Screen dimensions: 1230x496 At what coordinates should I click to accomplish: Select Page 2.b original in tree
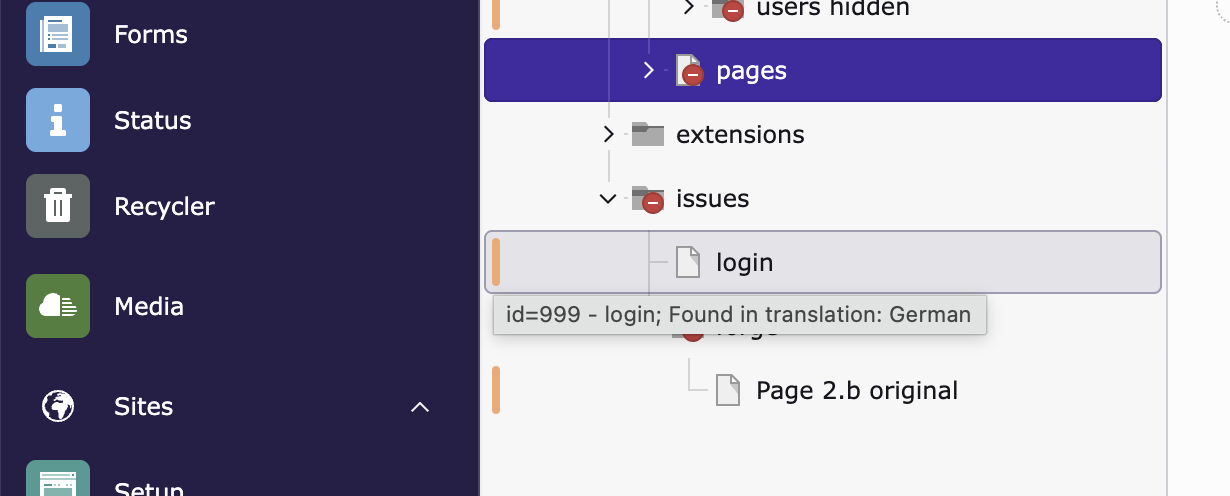coord(857,390)
